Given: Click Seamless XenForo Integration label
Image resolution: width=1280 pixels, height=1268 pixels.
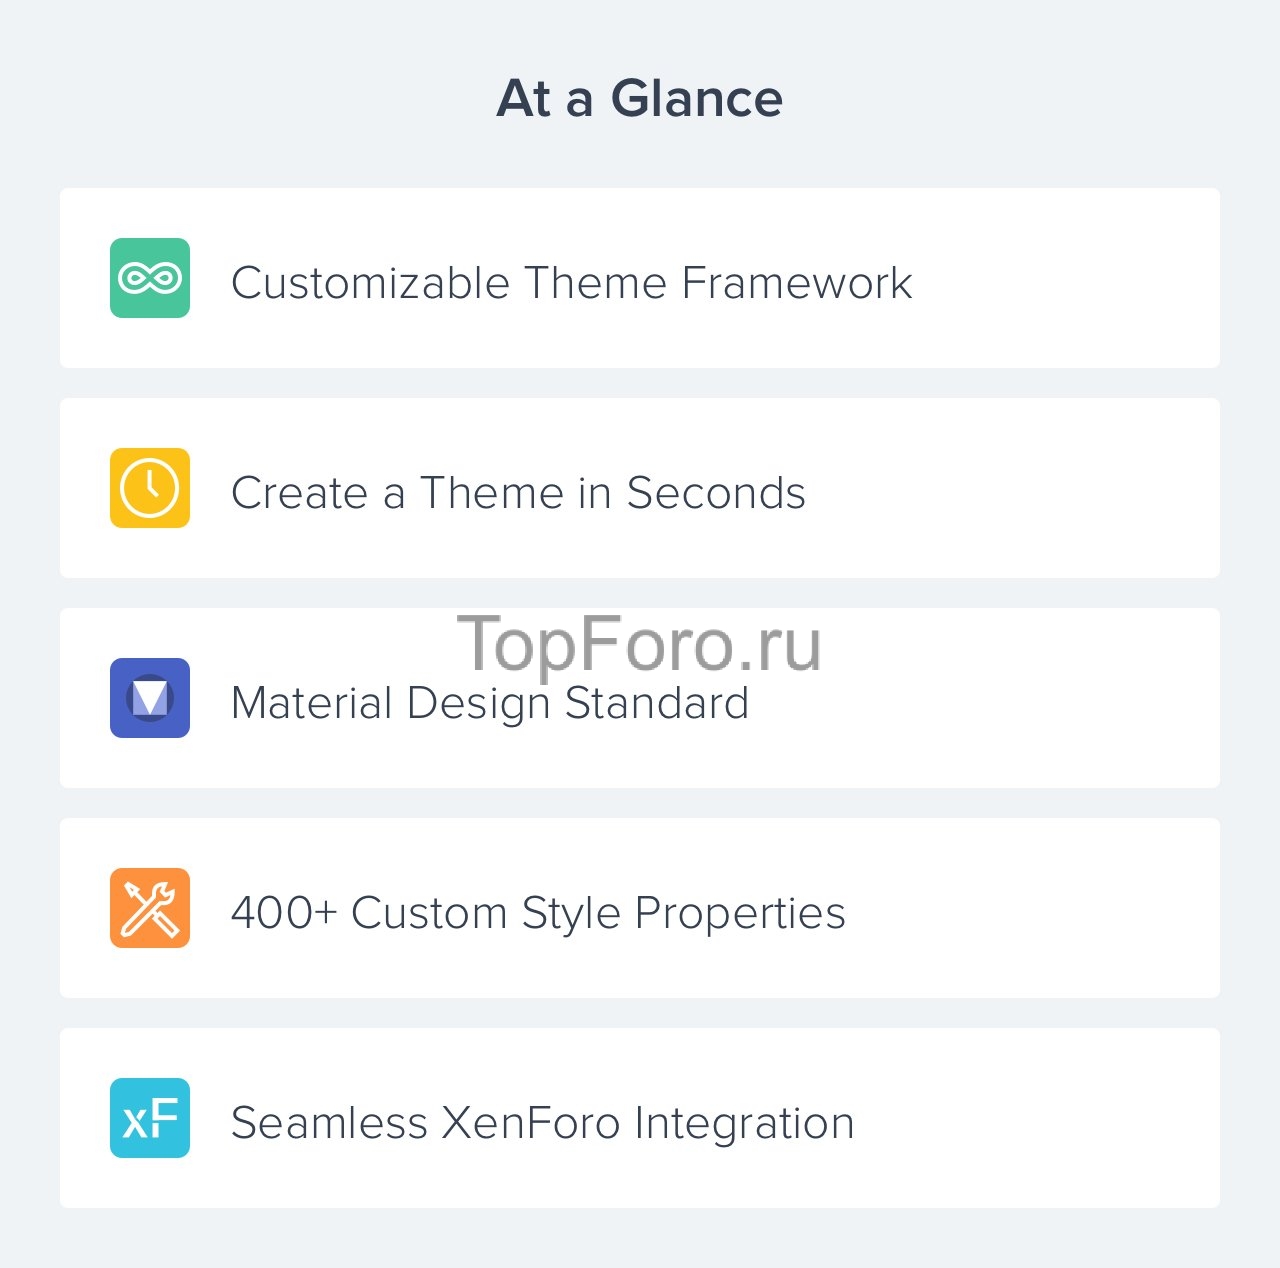Looking at the screenshot, I should coord(542,1123).
